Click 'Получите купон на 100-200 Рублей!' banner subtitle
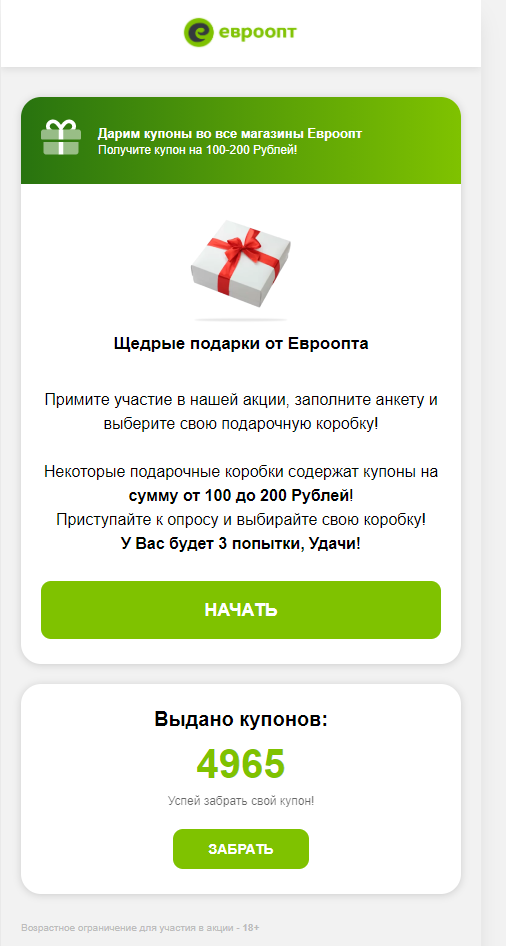 coord(197,148)
